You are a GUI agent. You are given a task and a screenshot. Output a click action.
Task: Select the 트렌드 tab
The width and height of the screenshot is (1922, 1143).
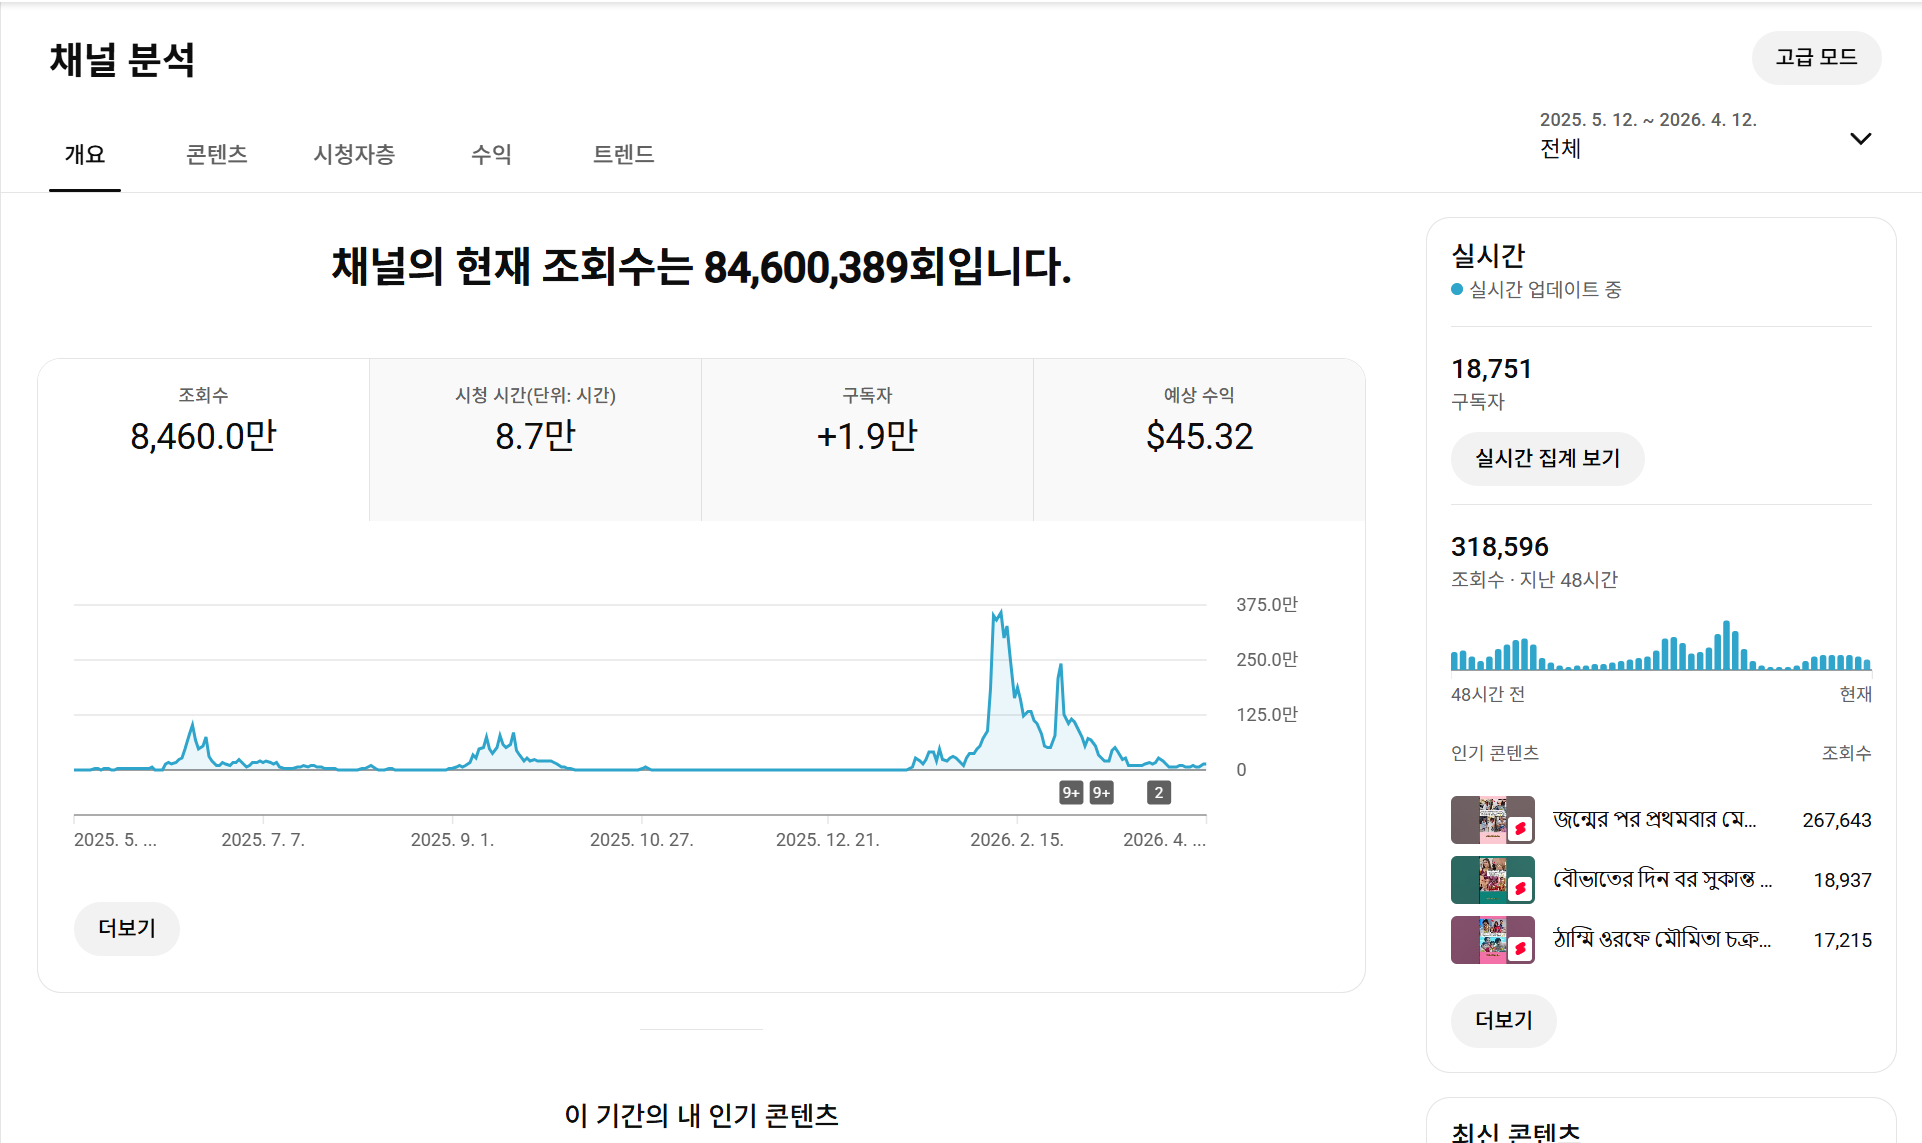[623, 154]
